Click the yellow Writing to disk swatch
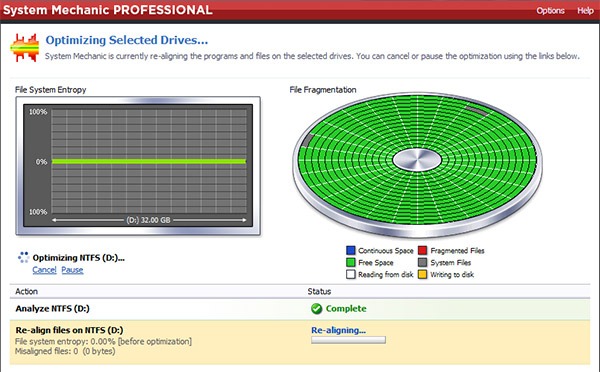The image size is (600, 372). [422, 274]
